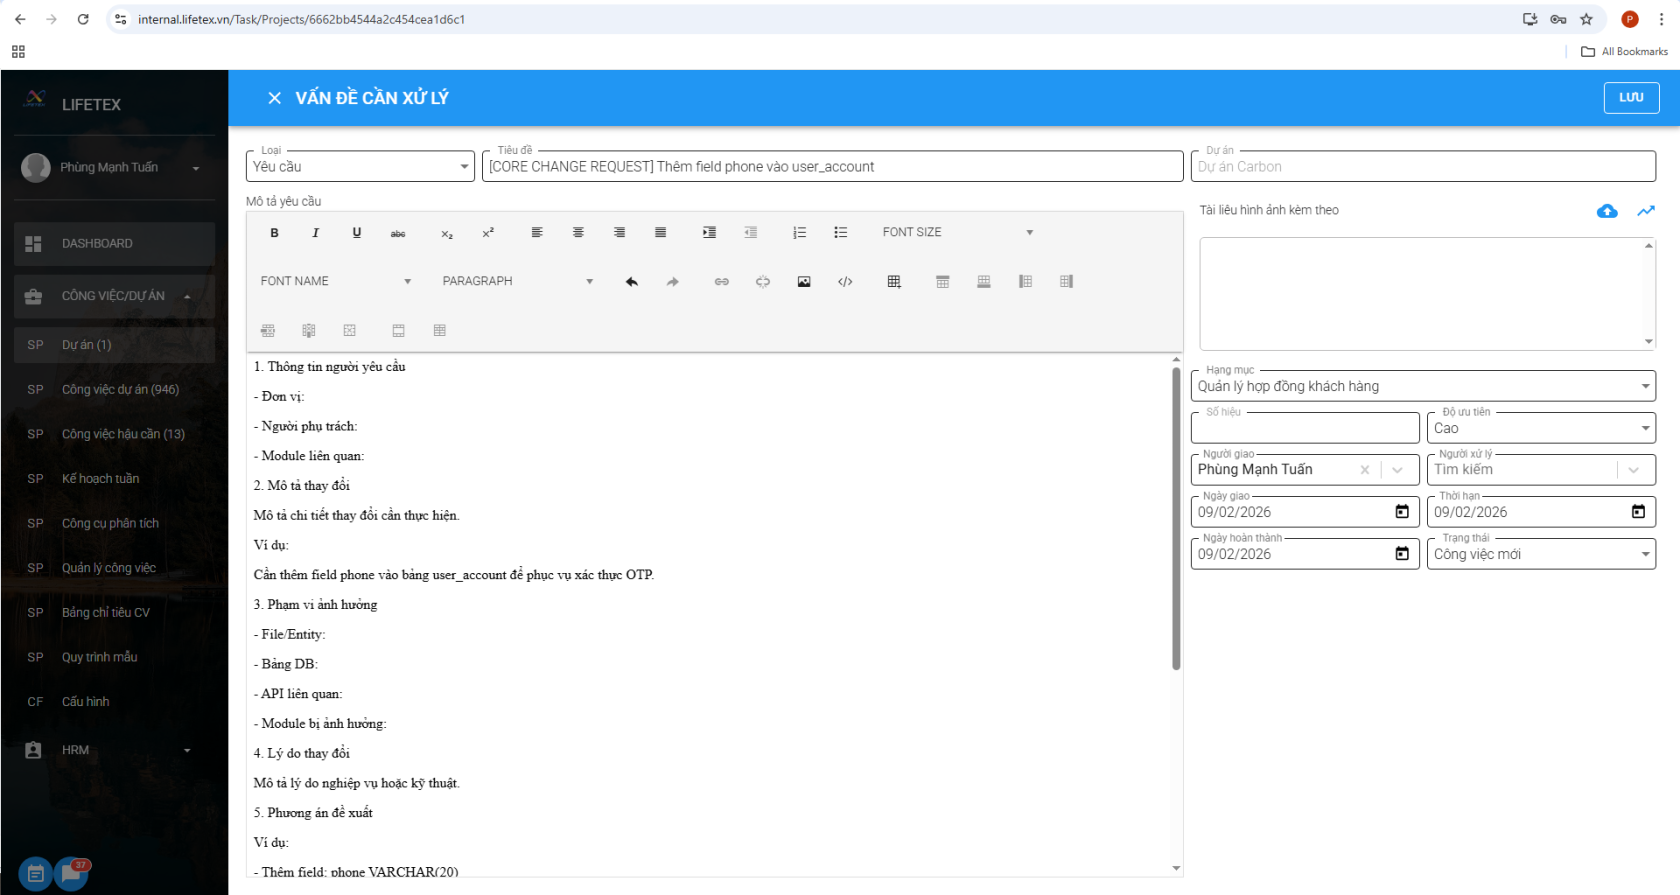Open the Loại dropdown showing Yêu cầu
Screen dimensions: 1680x895
tap(360, 167)
